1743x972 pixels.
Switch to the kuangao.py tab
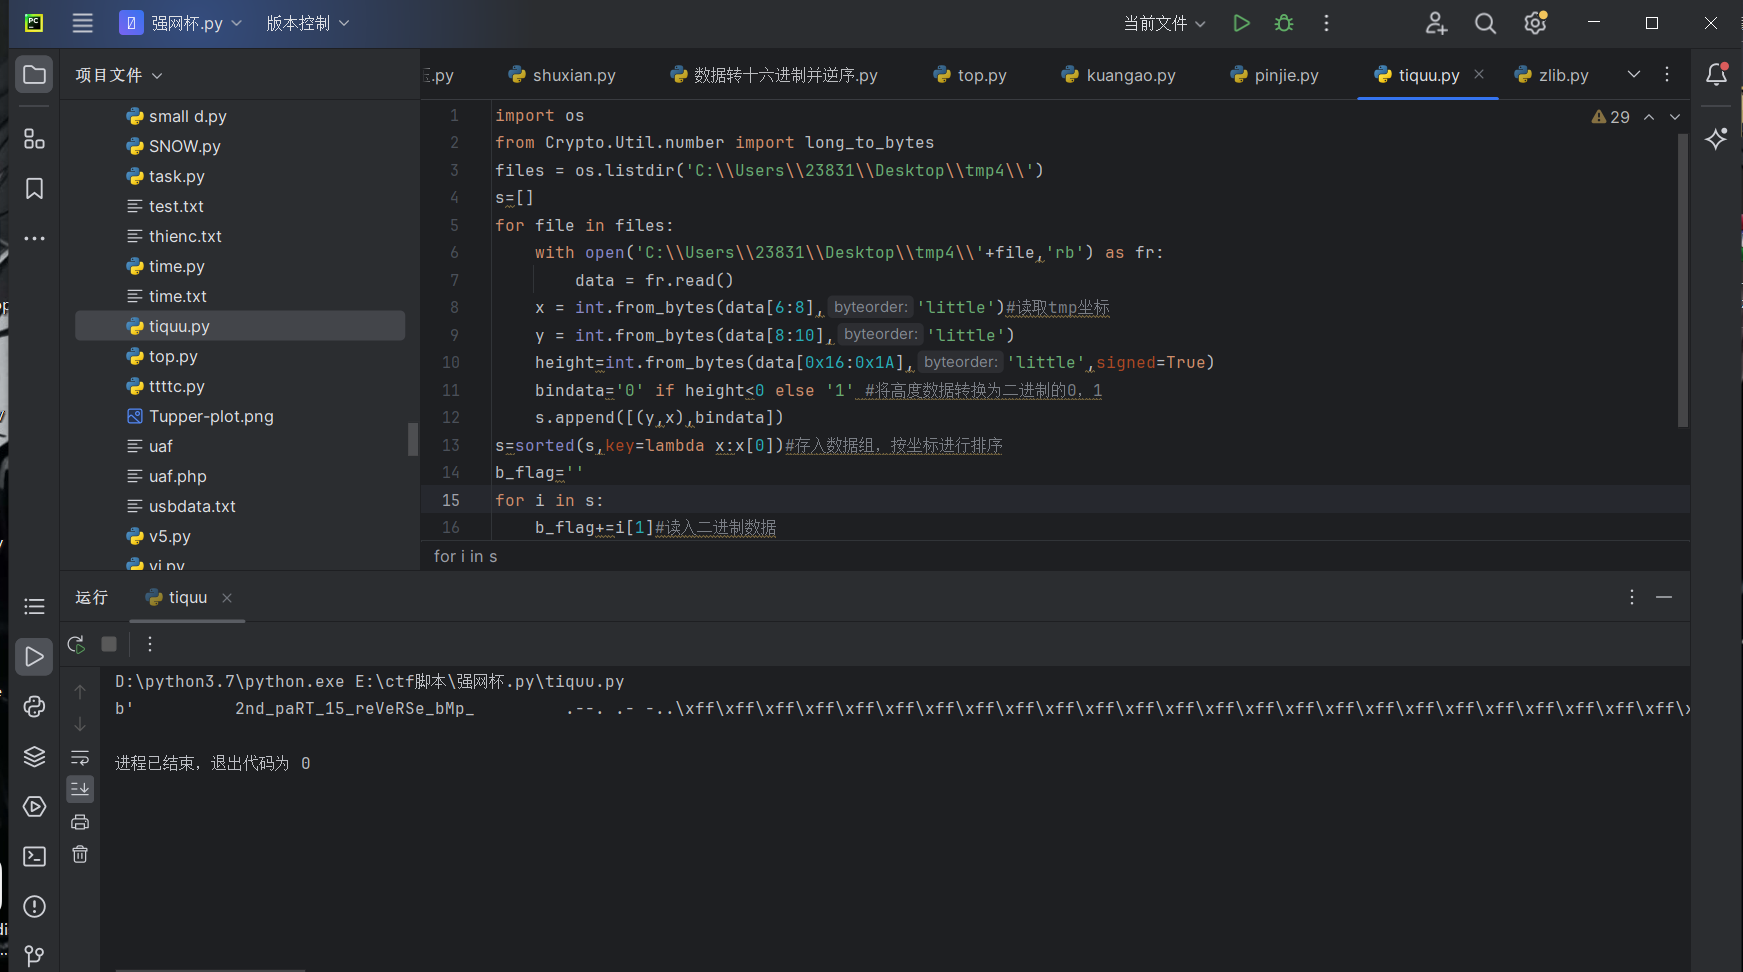[x=1118, y=75]
